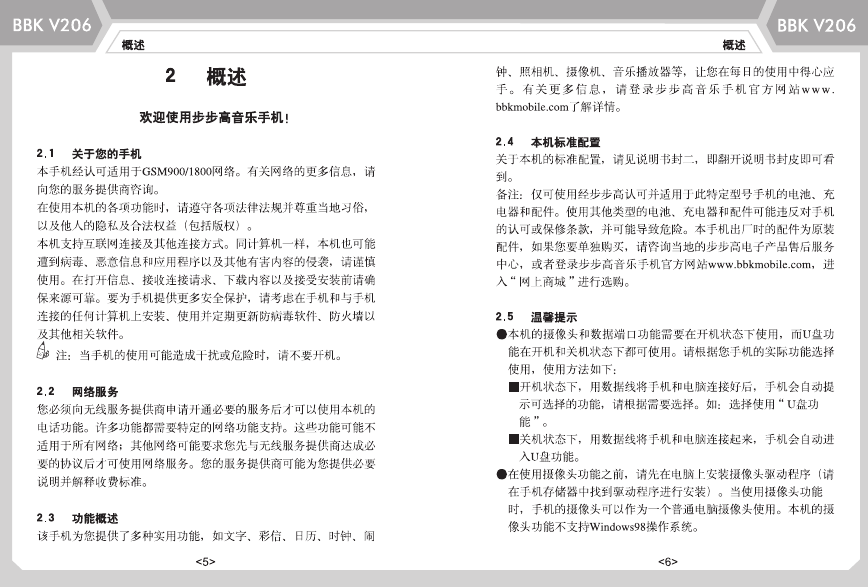868x587 pixels.
Task: Select the quoted text "网上商城"
Action: (542, 282)
